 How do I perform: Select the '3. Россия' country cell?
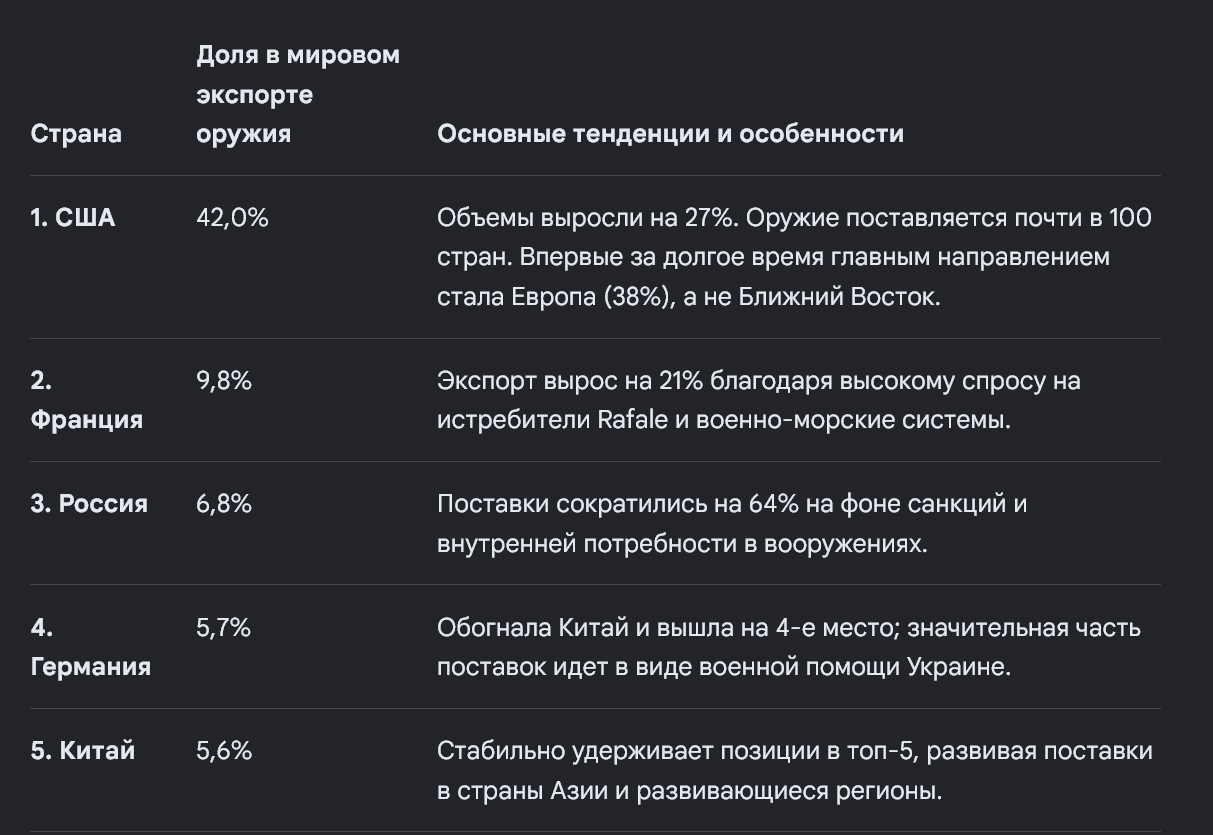click(89, 504)
